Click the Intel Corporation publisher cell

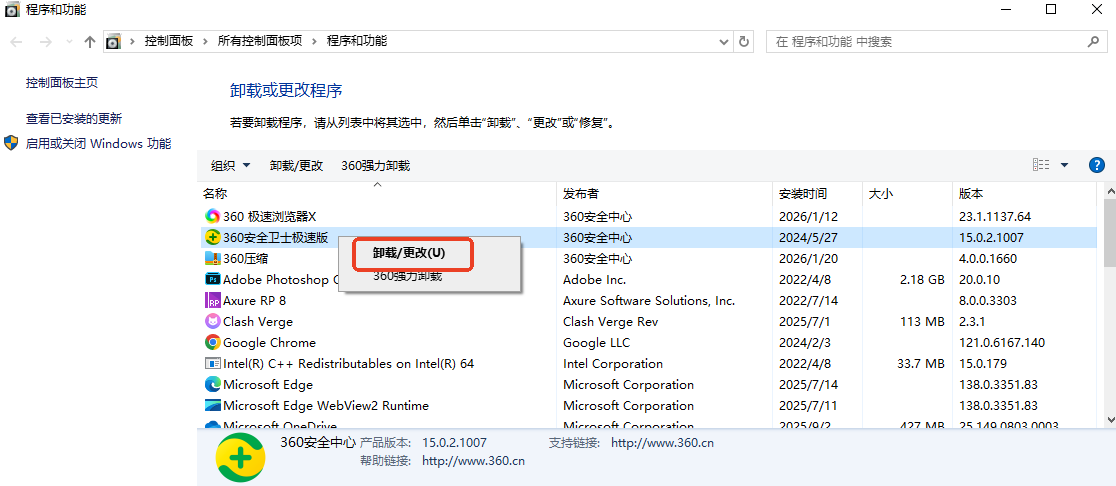point(613,364)
